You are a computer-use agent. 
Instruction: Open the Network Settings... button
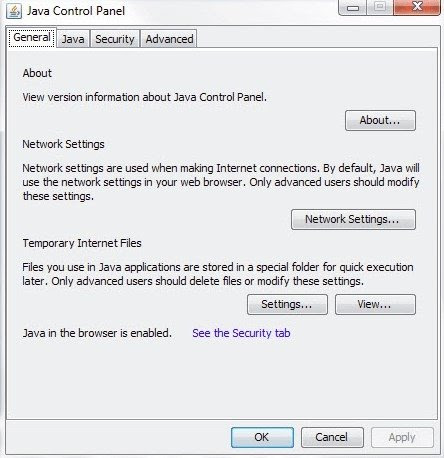353,219
